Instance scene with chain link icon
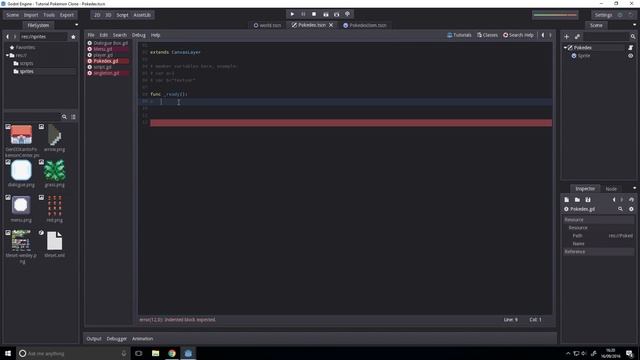This screenshot has height=360, width=640. [577, 37]
